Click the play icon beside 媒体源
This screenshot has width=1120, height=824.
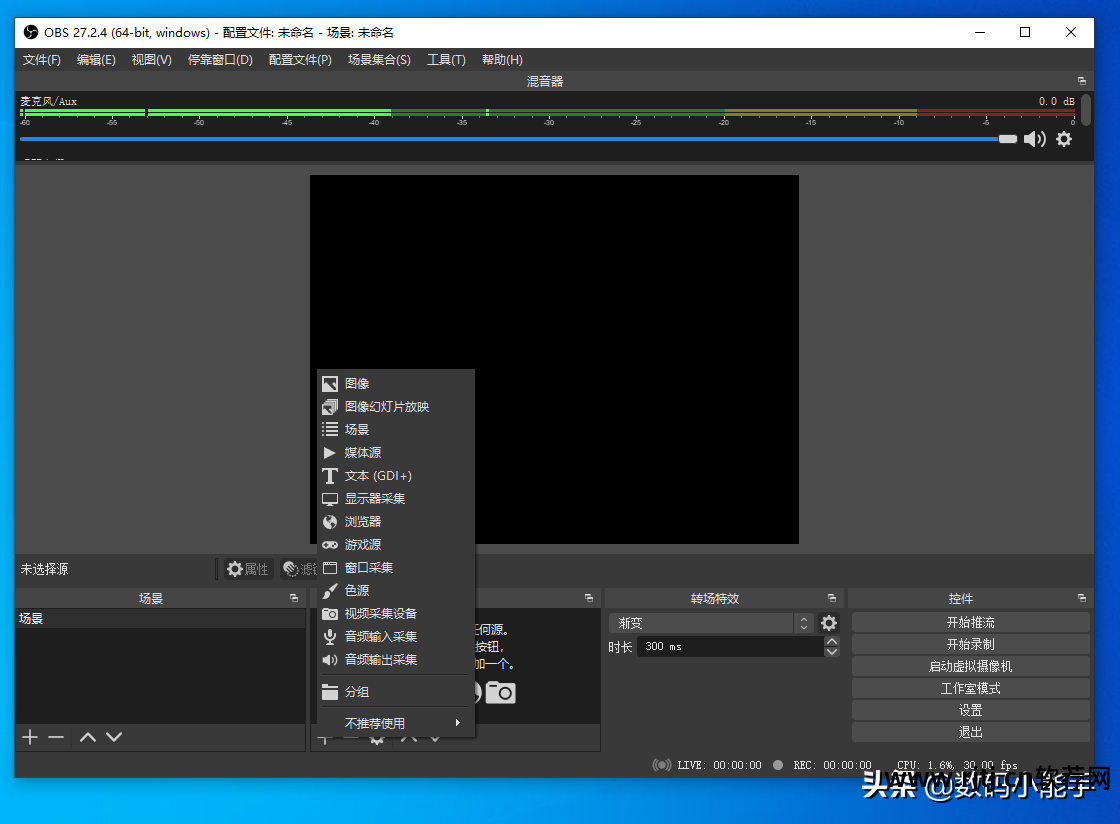point(329,453)
